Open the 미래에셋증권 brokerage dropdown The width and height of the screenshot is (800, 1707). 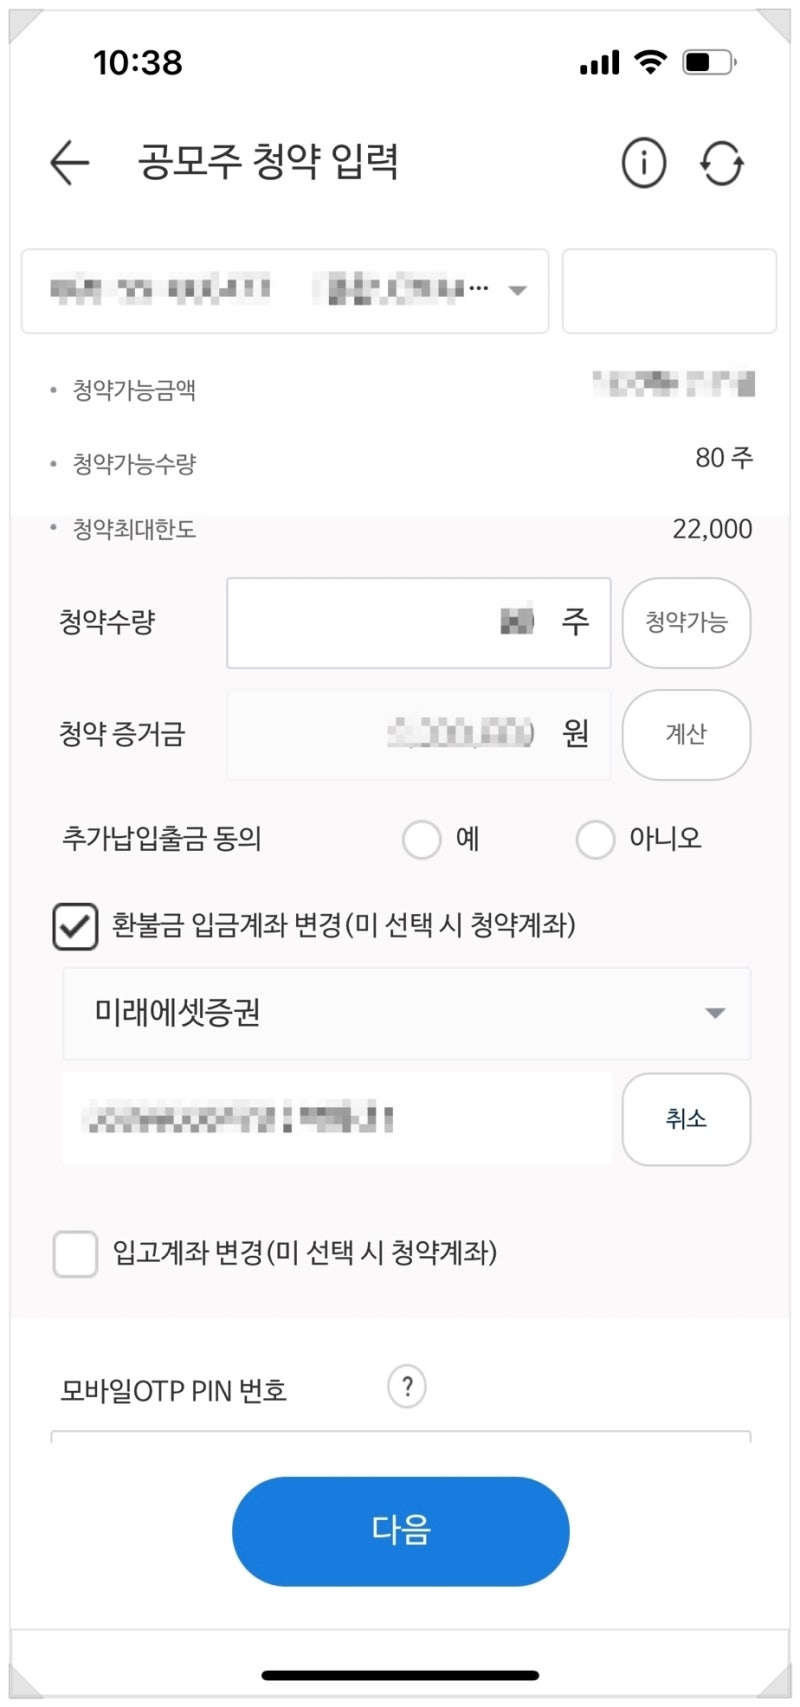pyautogui.click(x=407, y=1013)
